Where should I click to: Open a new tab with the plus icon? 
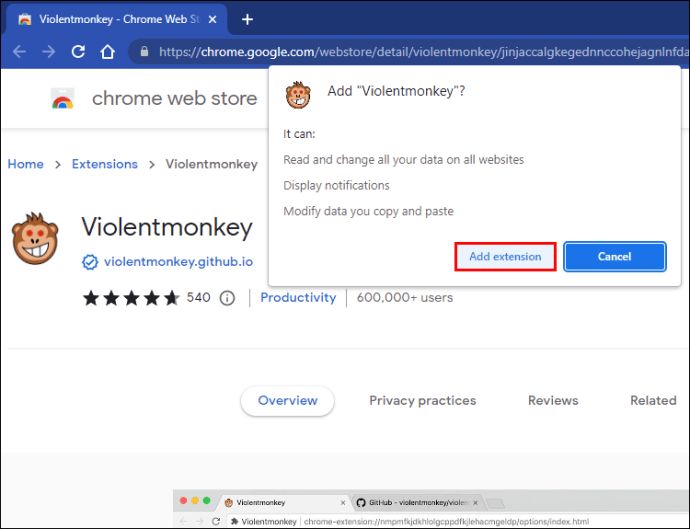coord(247,19)
